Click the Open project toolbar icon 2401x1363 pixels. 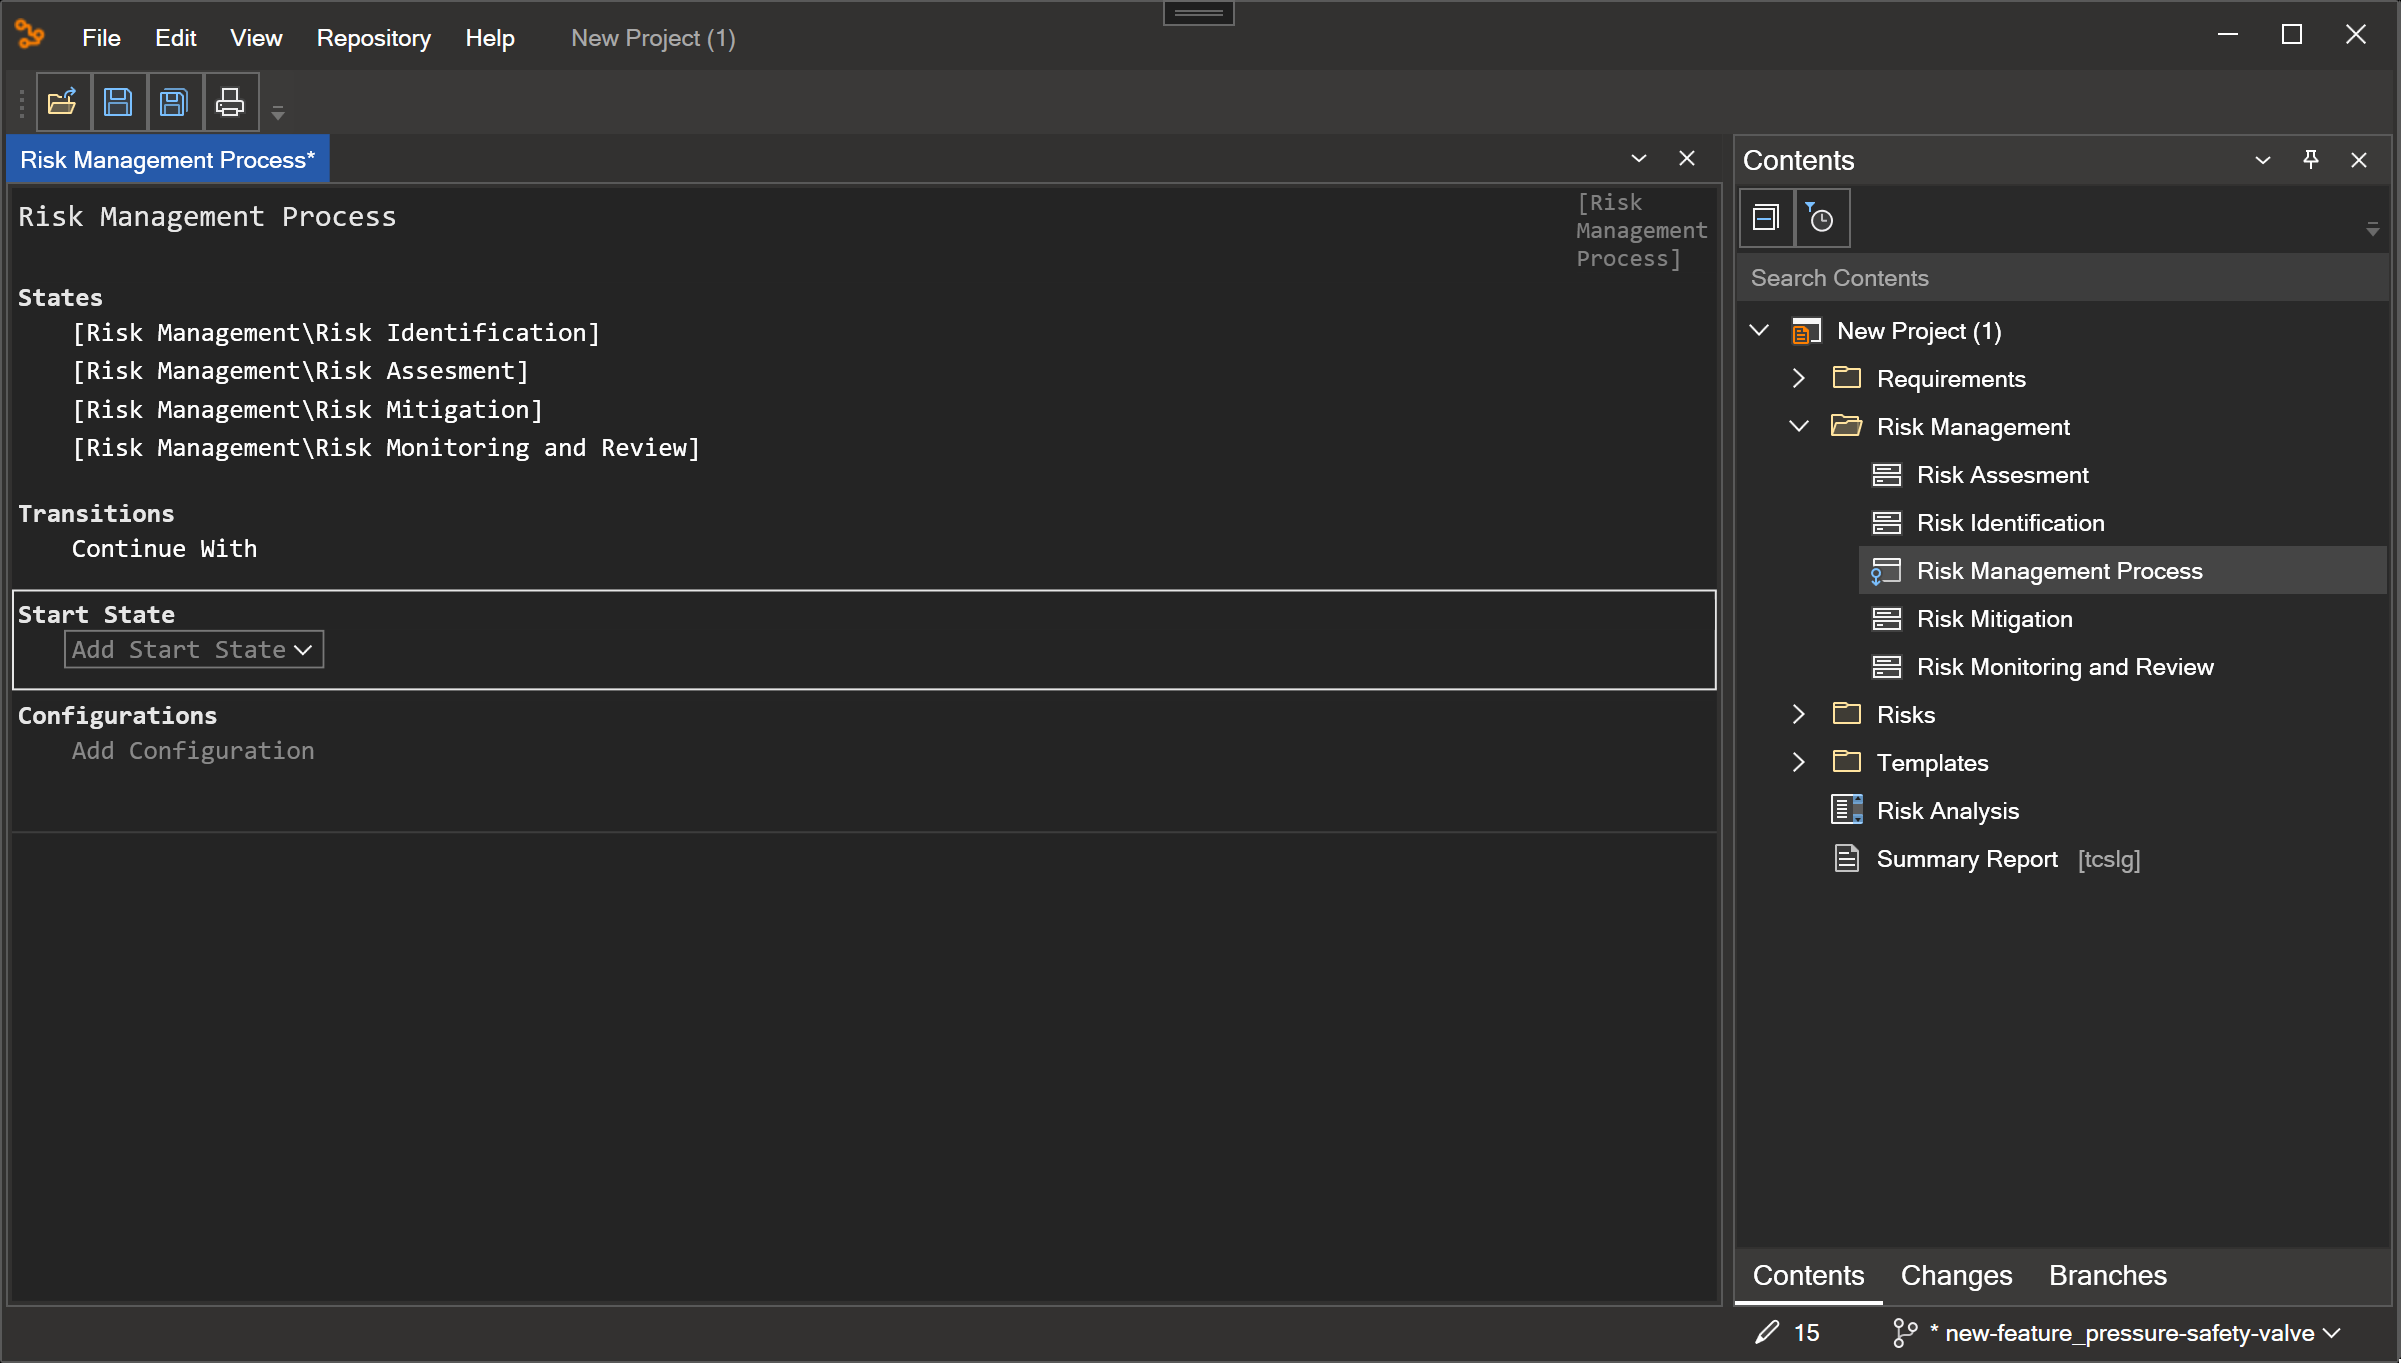coord(63,102)
